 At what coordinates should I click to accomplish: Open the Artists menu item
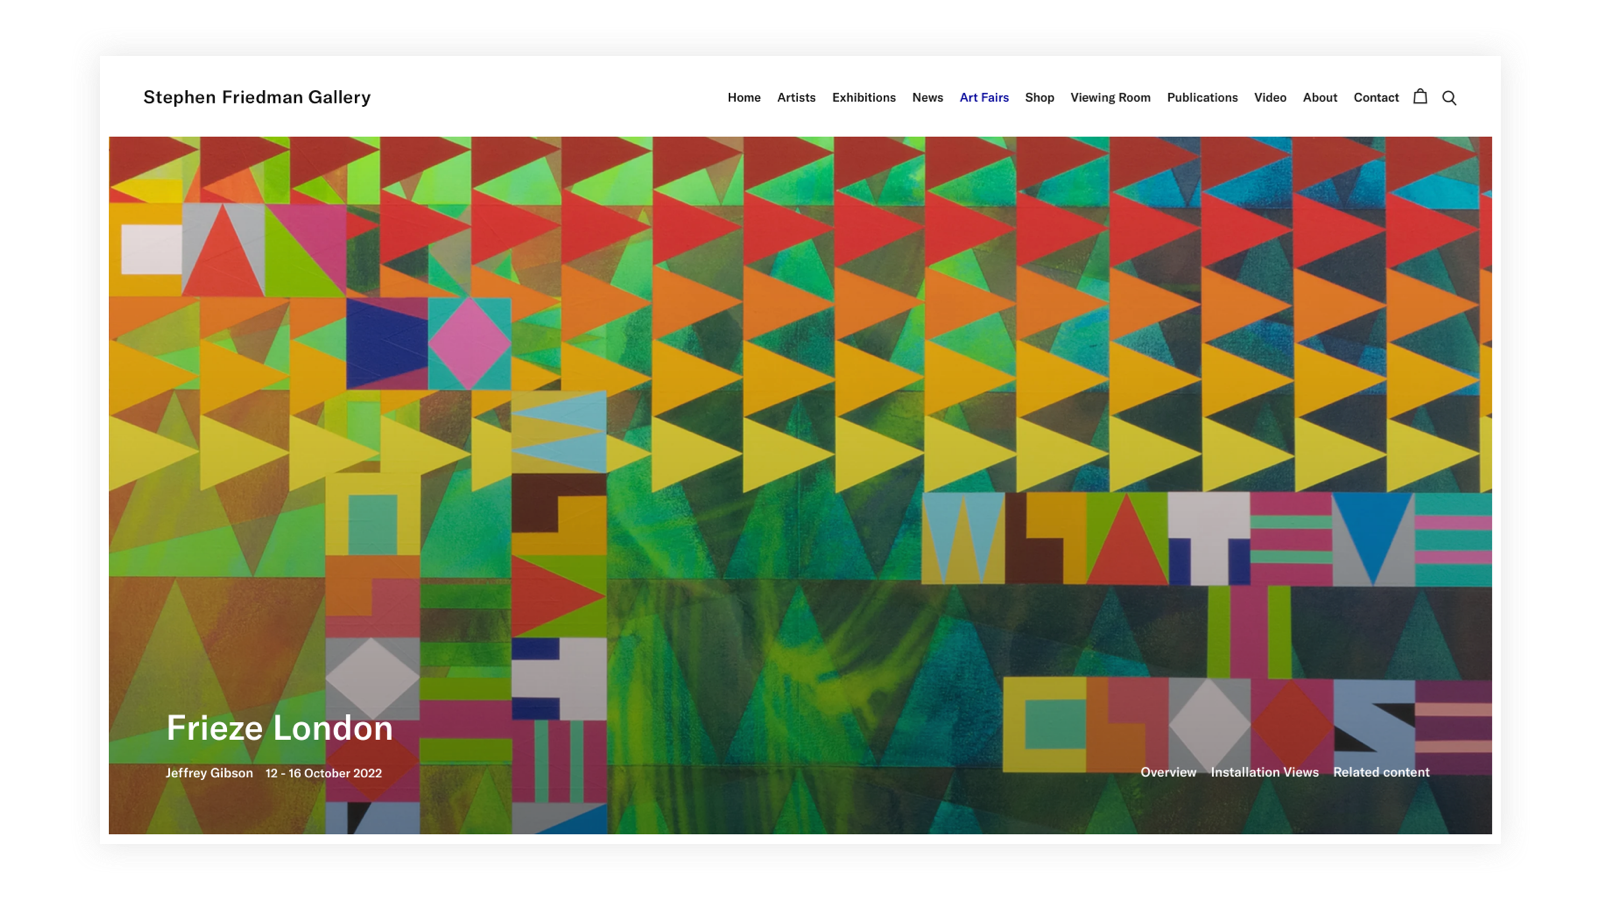pyautogui.click(x=796, y=98)
